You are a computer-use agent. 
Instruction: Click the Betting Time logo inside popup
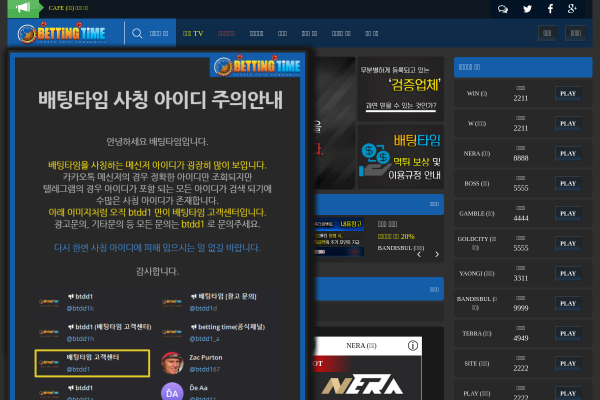coord(257,66)
